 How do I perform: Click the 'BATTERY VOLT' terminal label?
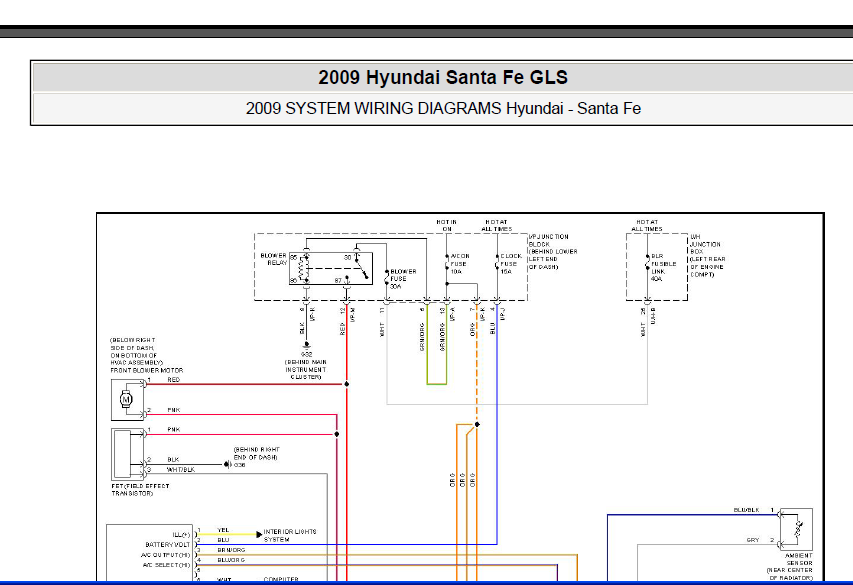(168, 545)
